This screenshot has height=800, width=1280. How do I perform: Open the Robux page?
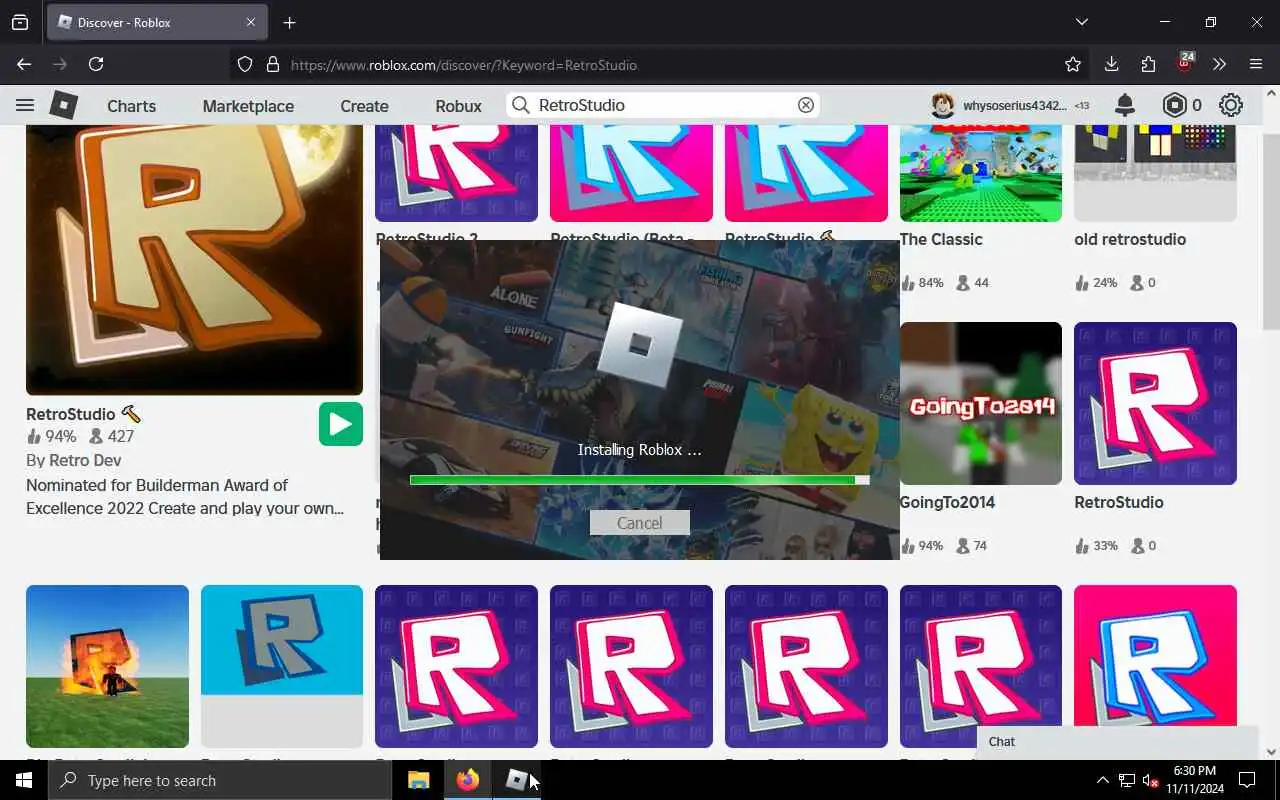458,106
